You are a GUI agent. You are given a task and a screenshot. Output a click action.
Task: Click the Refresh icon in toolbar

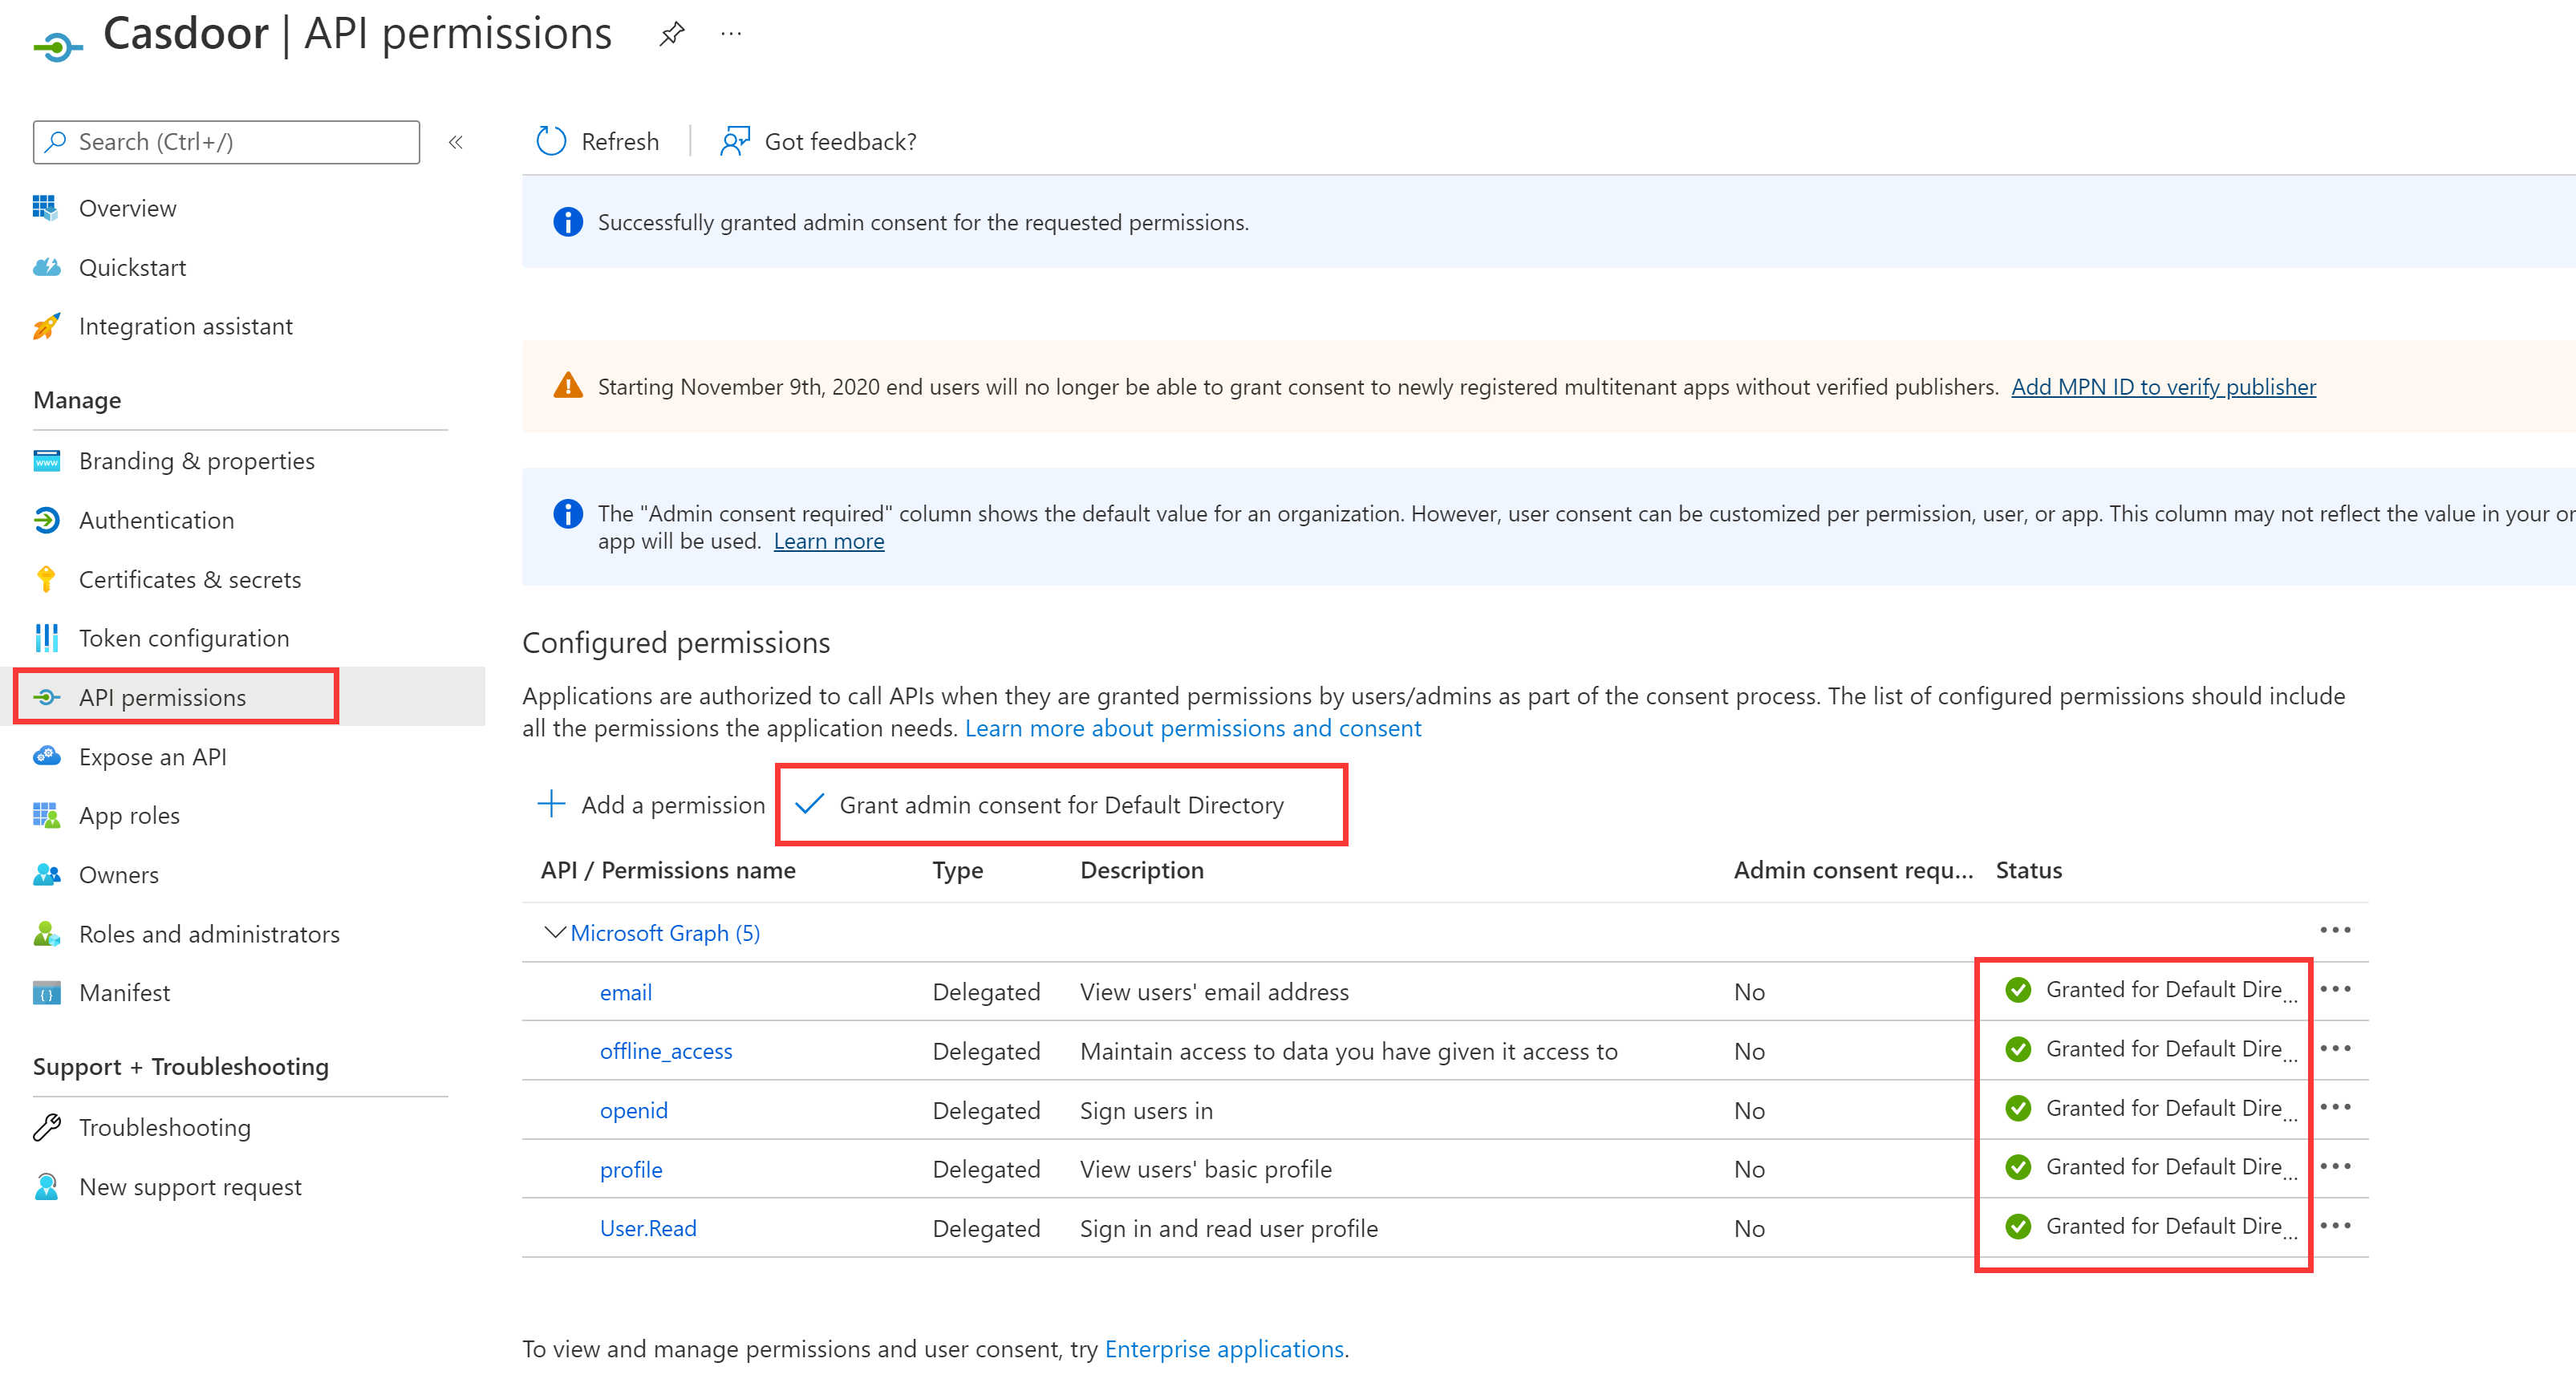coord(551,142)
